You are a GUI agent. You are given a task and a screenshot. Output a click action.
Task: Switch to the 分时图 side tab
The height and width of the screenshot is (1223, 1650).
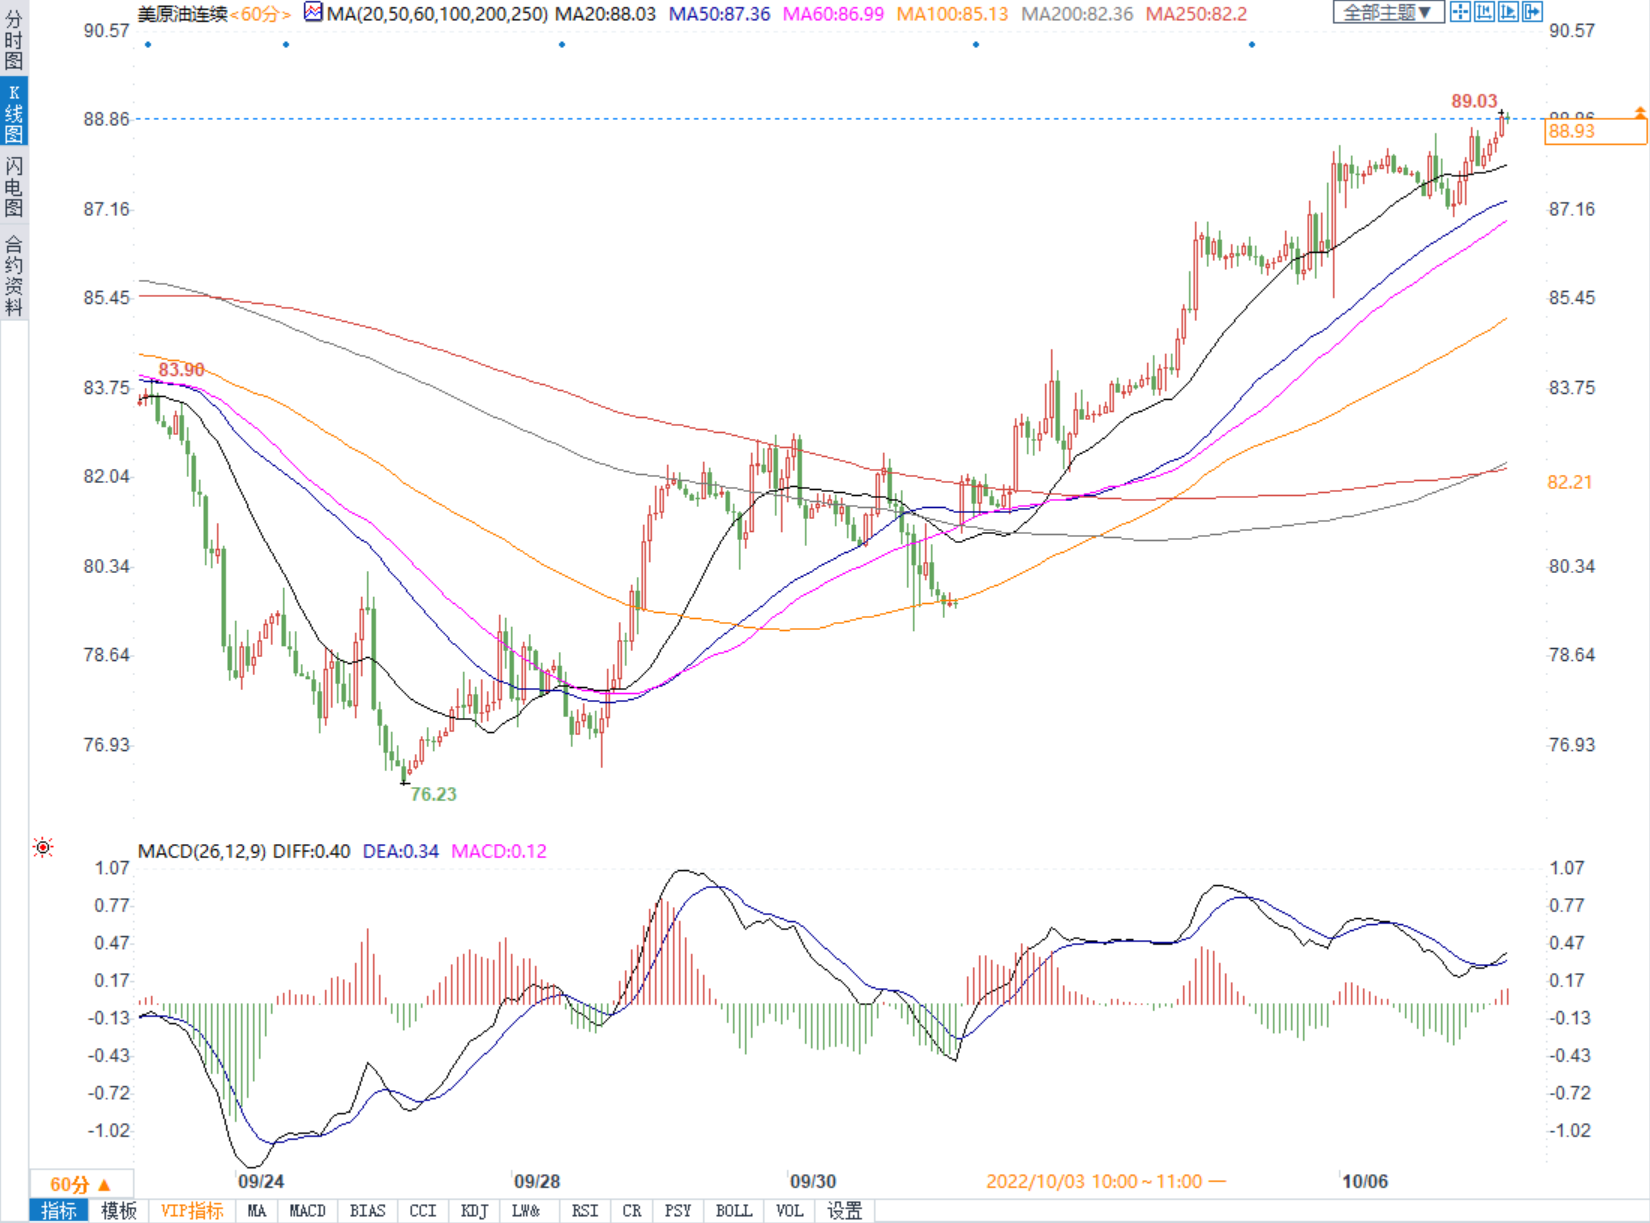click(14, 40)
